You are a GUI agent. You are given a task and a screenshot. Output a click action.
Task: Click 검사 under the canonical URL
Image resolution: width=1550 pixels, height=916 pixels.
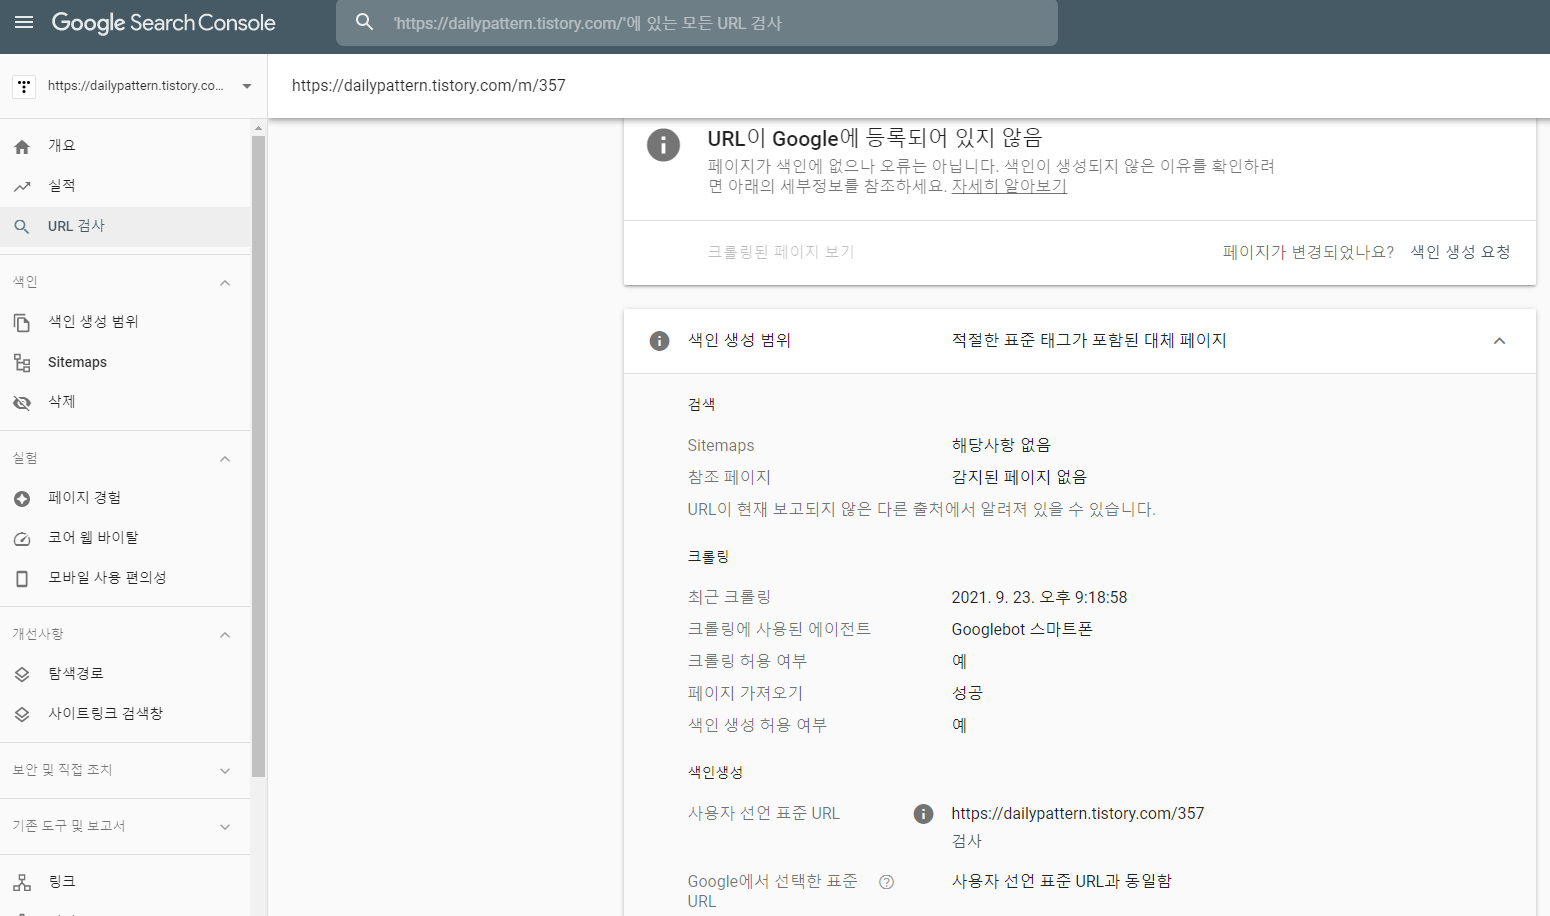point(967,842)
